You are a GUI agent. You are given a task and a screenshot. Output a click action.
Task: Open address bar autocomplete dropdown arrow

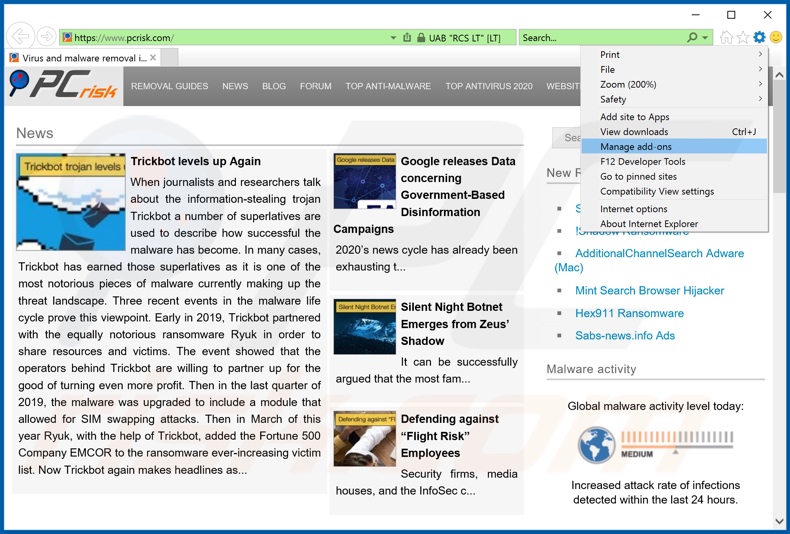coord(393,38)
